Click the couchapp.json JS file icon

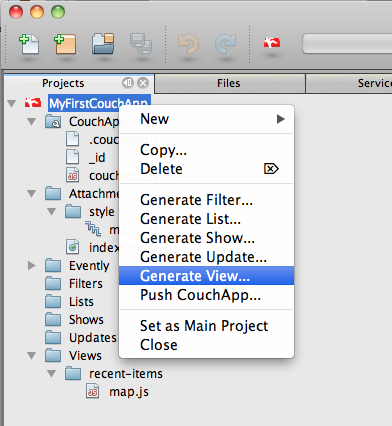coord(73,175)
